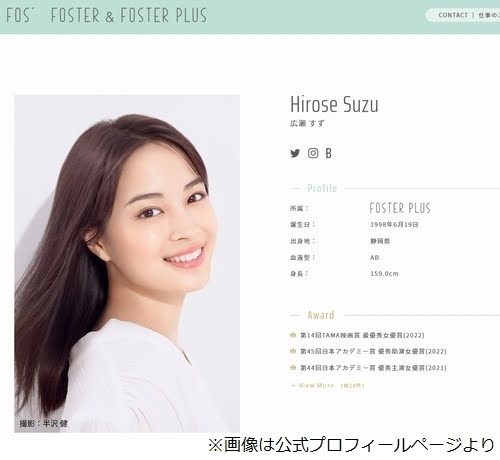The image size is (500, 460).
Task: Click the FOSTER & FOSTER PLUS header title
Action: pos(129,15)
